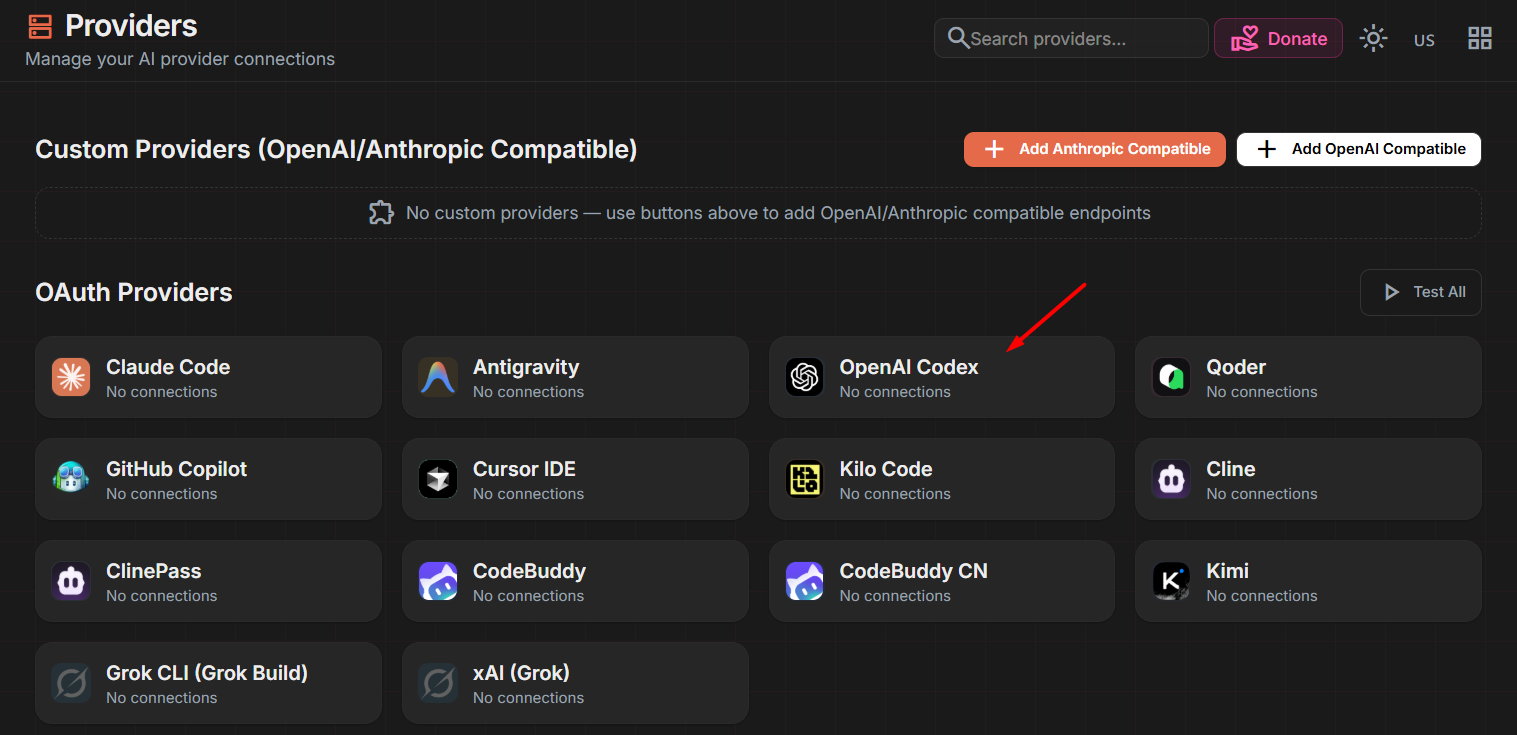The image size is (1517, 735).
Task: Click the xAI (Grok) icon
Action: click(x=438, y=683)
